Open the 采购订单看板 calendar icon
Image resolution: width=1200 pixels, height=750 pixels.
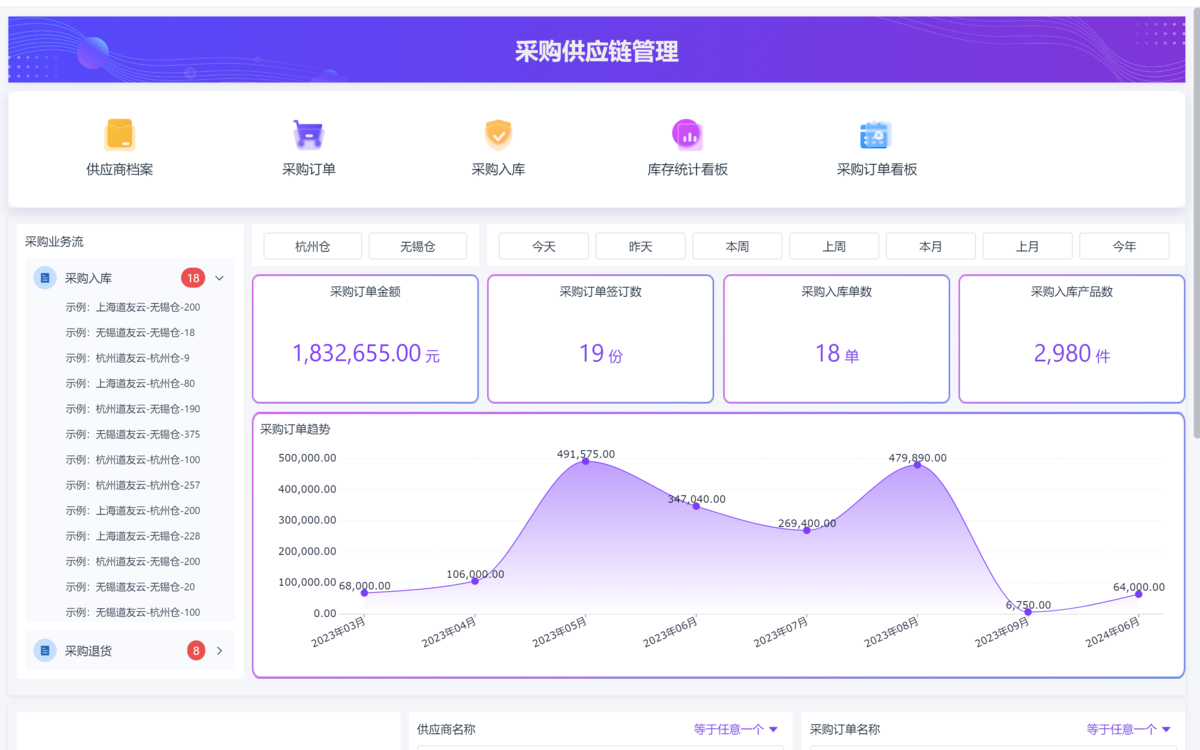[876, 135]
